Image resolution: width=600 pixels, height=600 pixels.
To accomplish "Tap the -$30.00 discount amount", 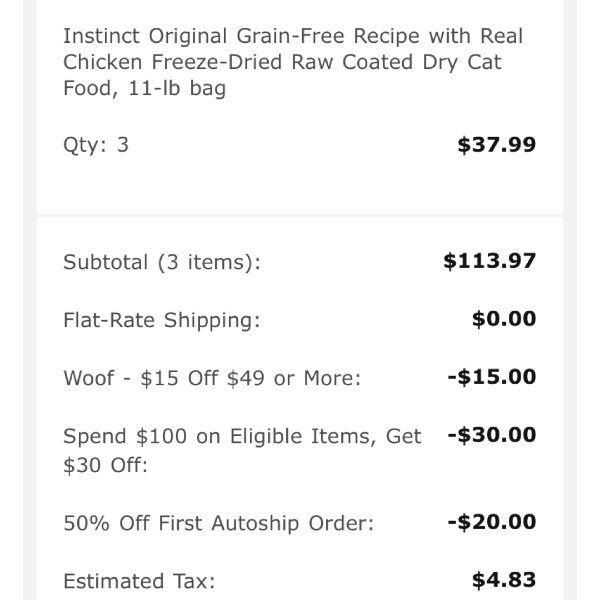I will 492,435.
